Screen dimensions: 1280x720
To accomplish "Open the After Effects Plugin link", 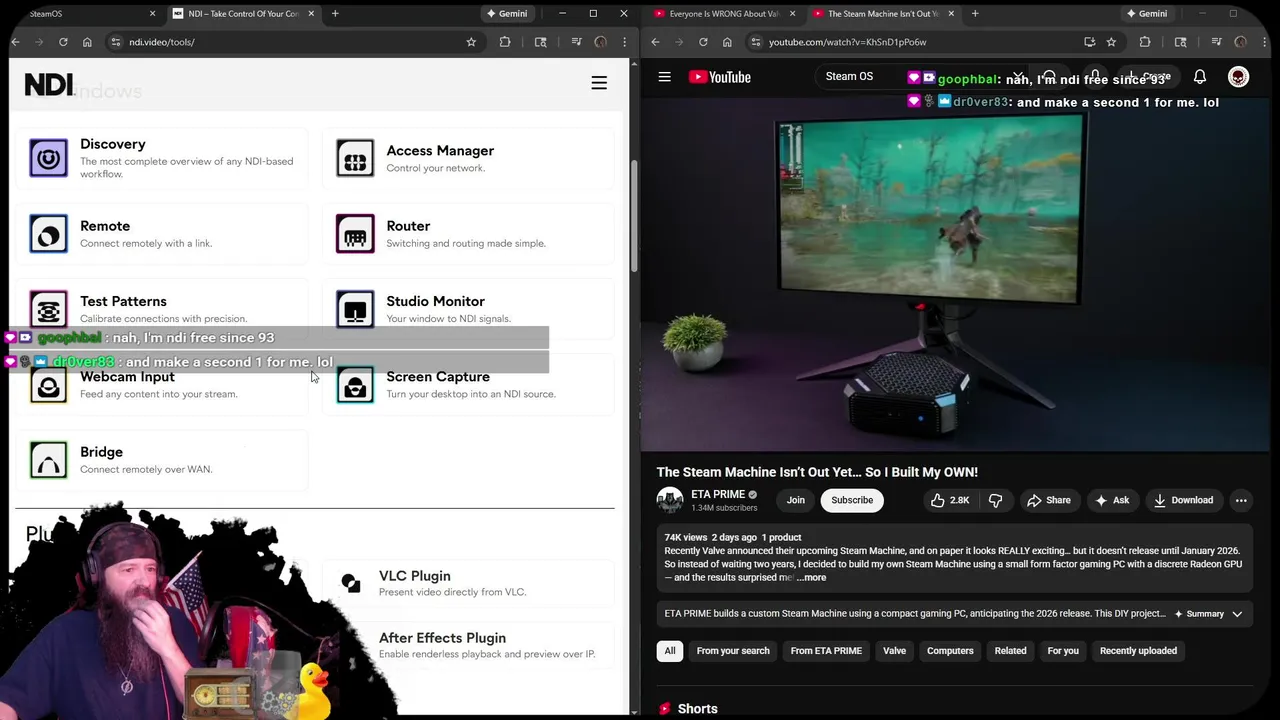I will coord(442,638).
